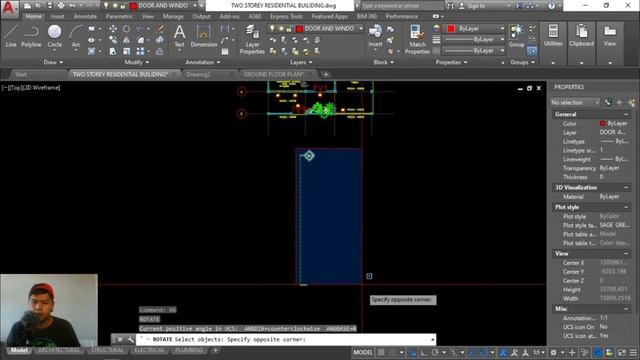Viewport: 640px width, 360px height.
Task: Select the Text annotation tool
Action: (179, 36)
